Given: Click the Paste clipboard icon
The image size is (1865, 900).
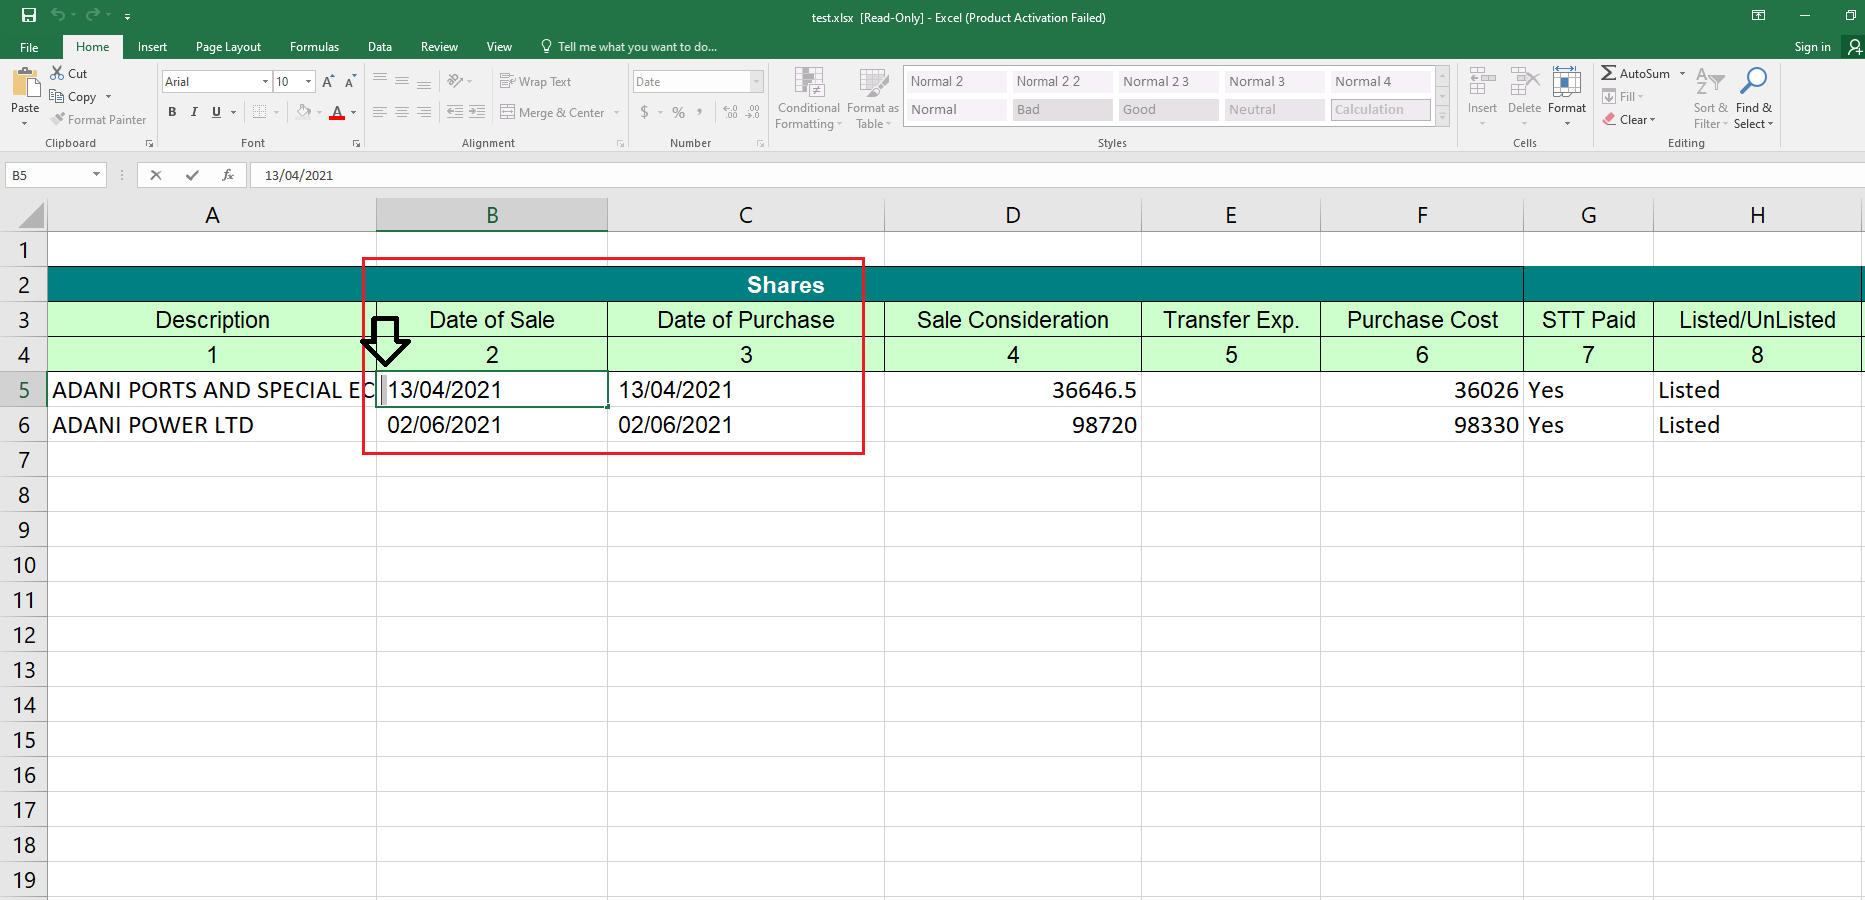Looking at the screenshot, I should point(25,83).
